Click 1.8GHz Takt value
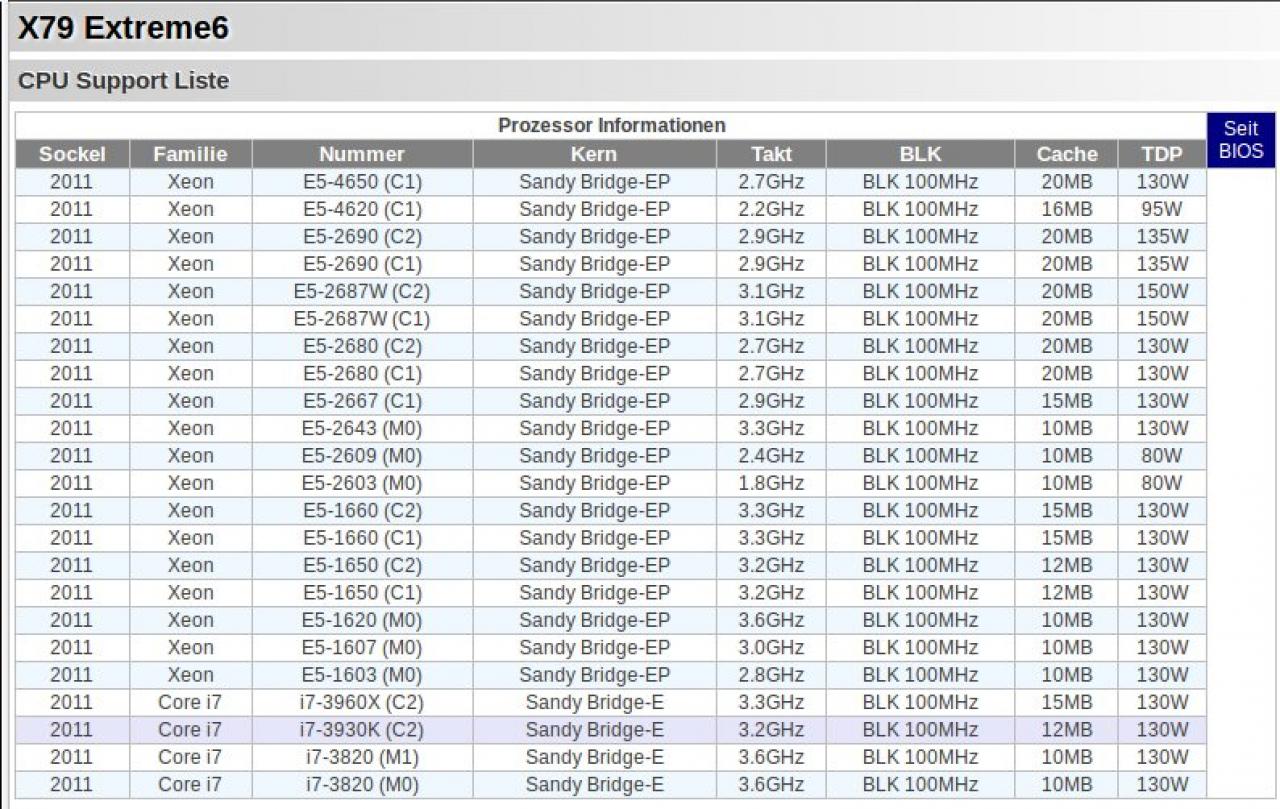The height and width of the screenshot is (809, 1280). pos(771,483)
